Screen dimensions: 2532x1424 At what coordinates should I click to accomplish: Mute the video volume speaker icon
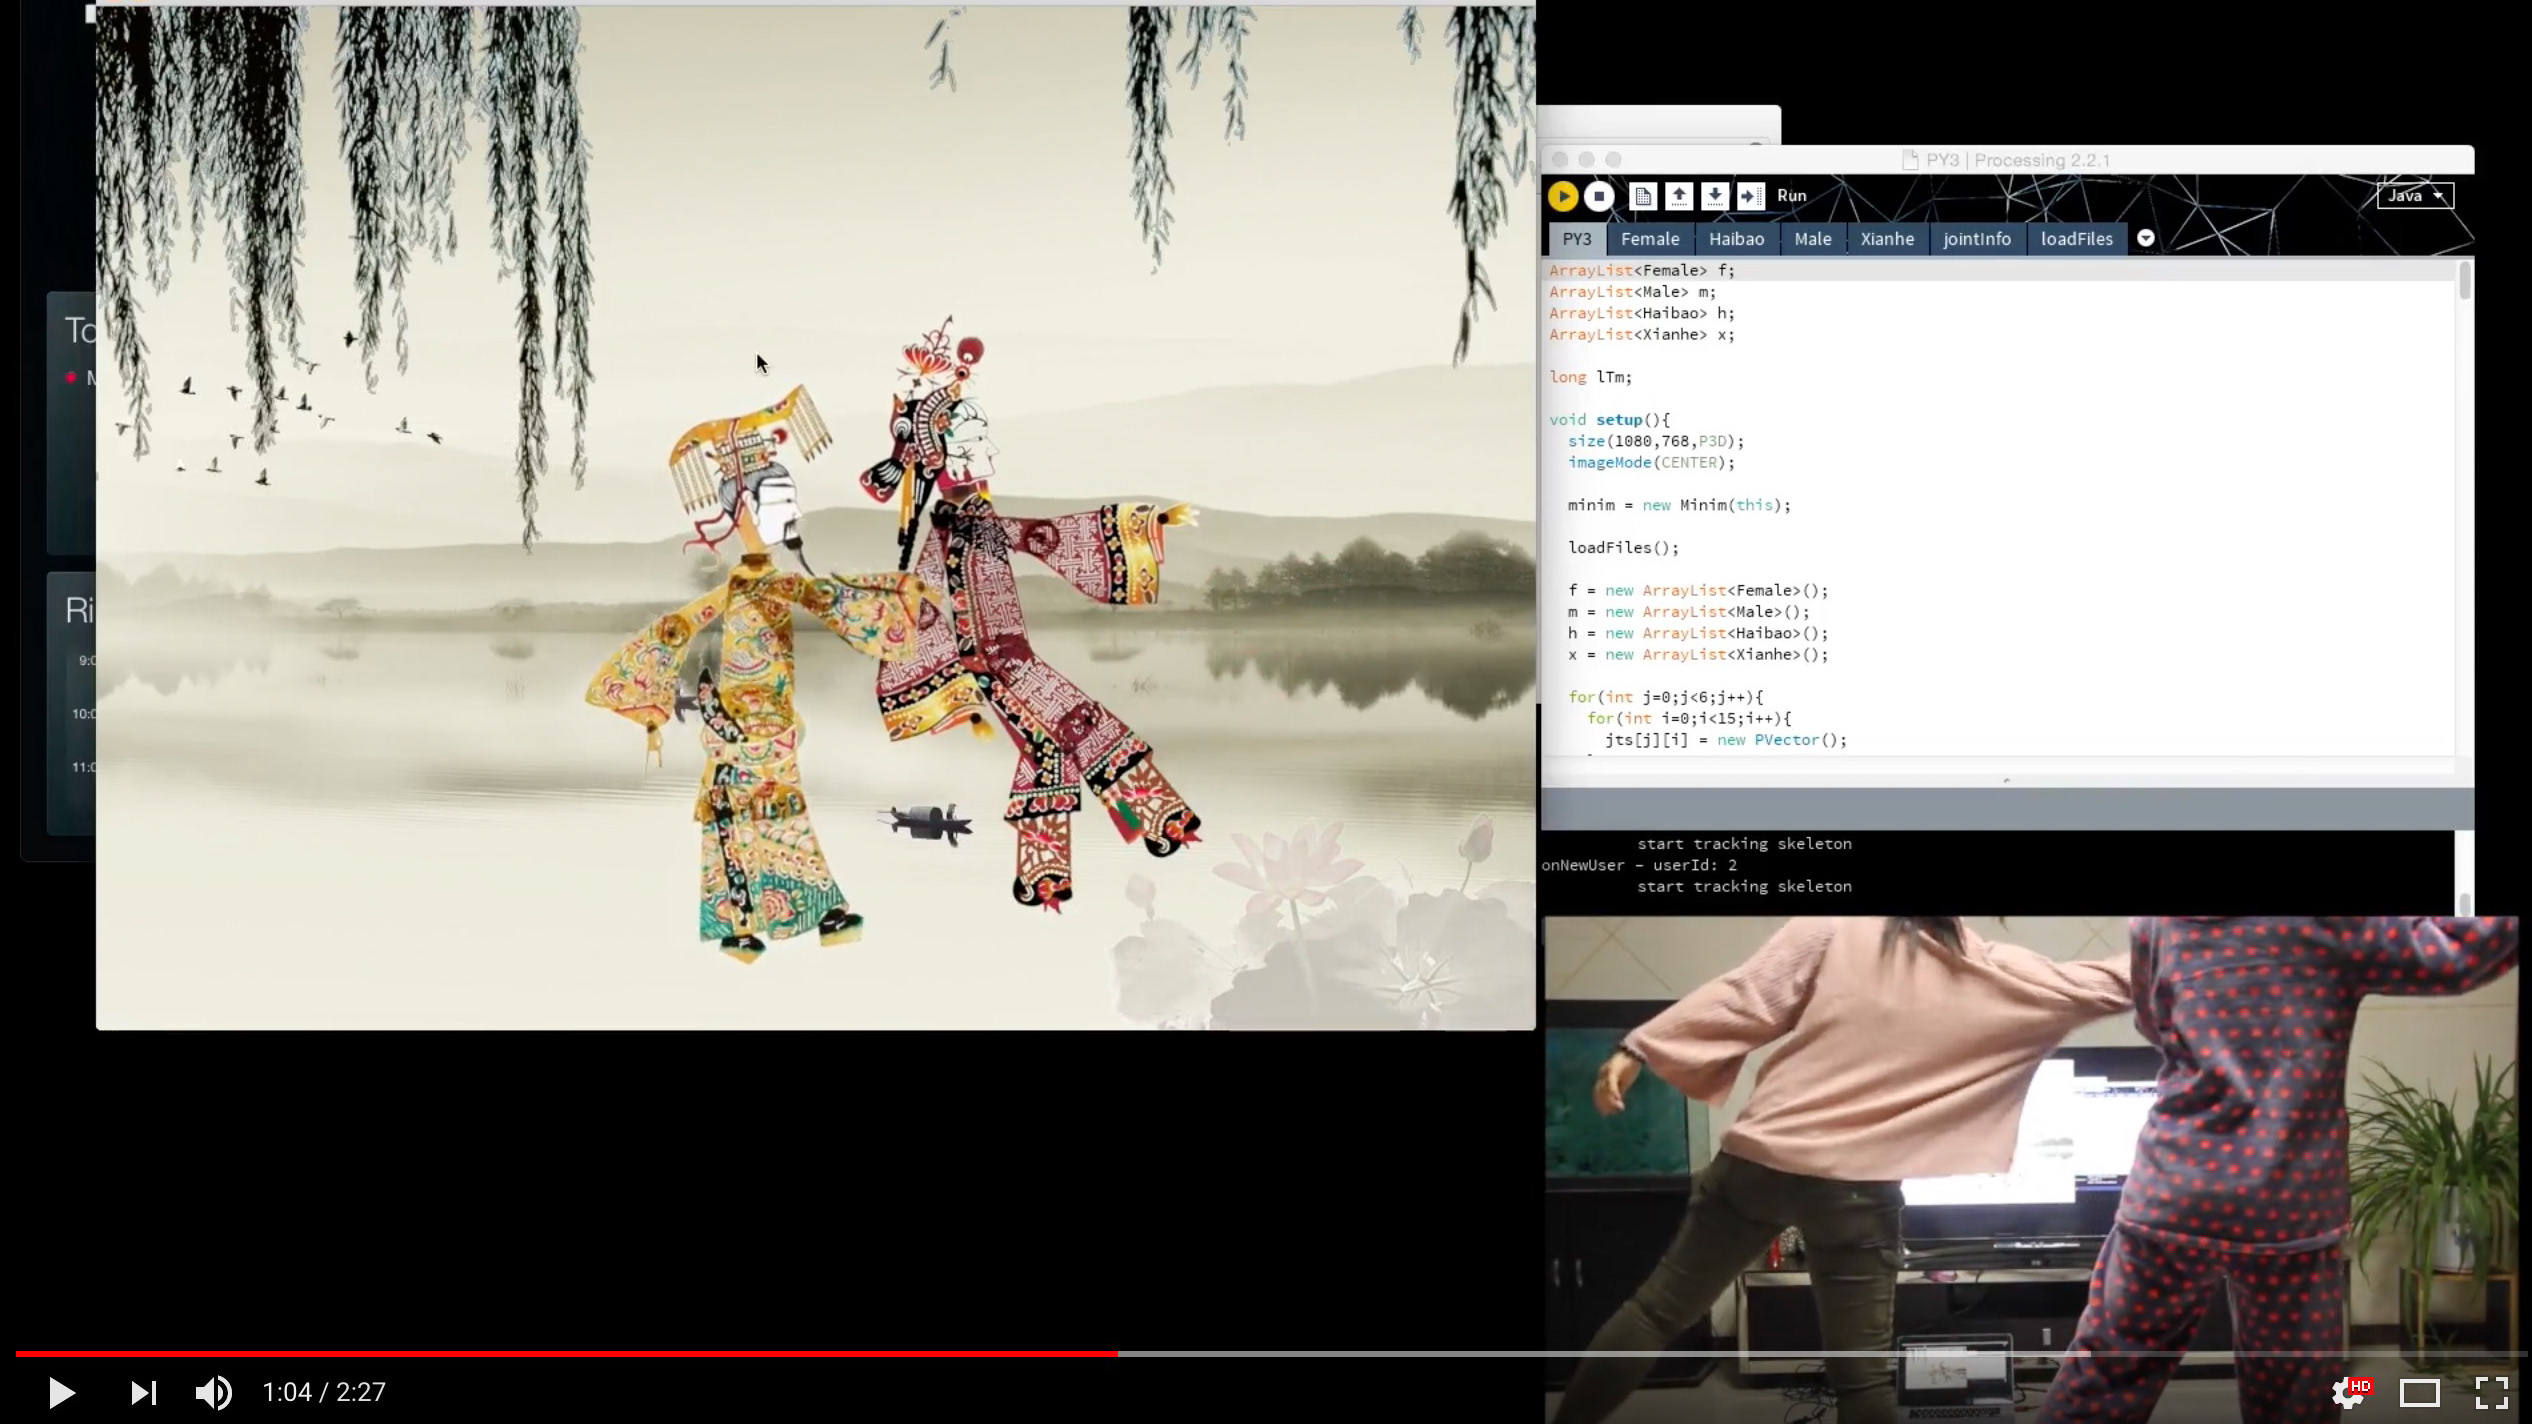[213, 1392]
